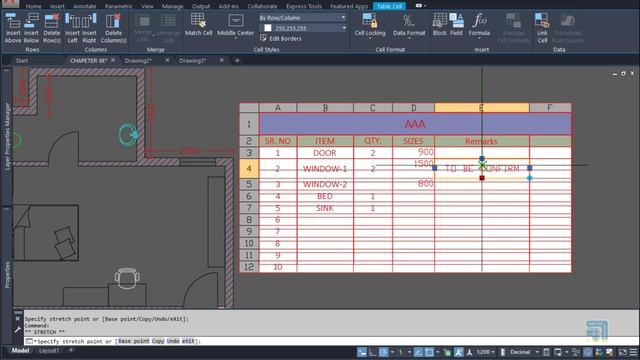This screenshot has width=640, height=360.
Task: Switch to the Start file tab
Action: coord(22,60)
